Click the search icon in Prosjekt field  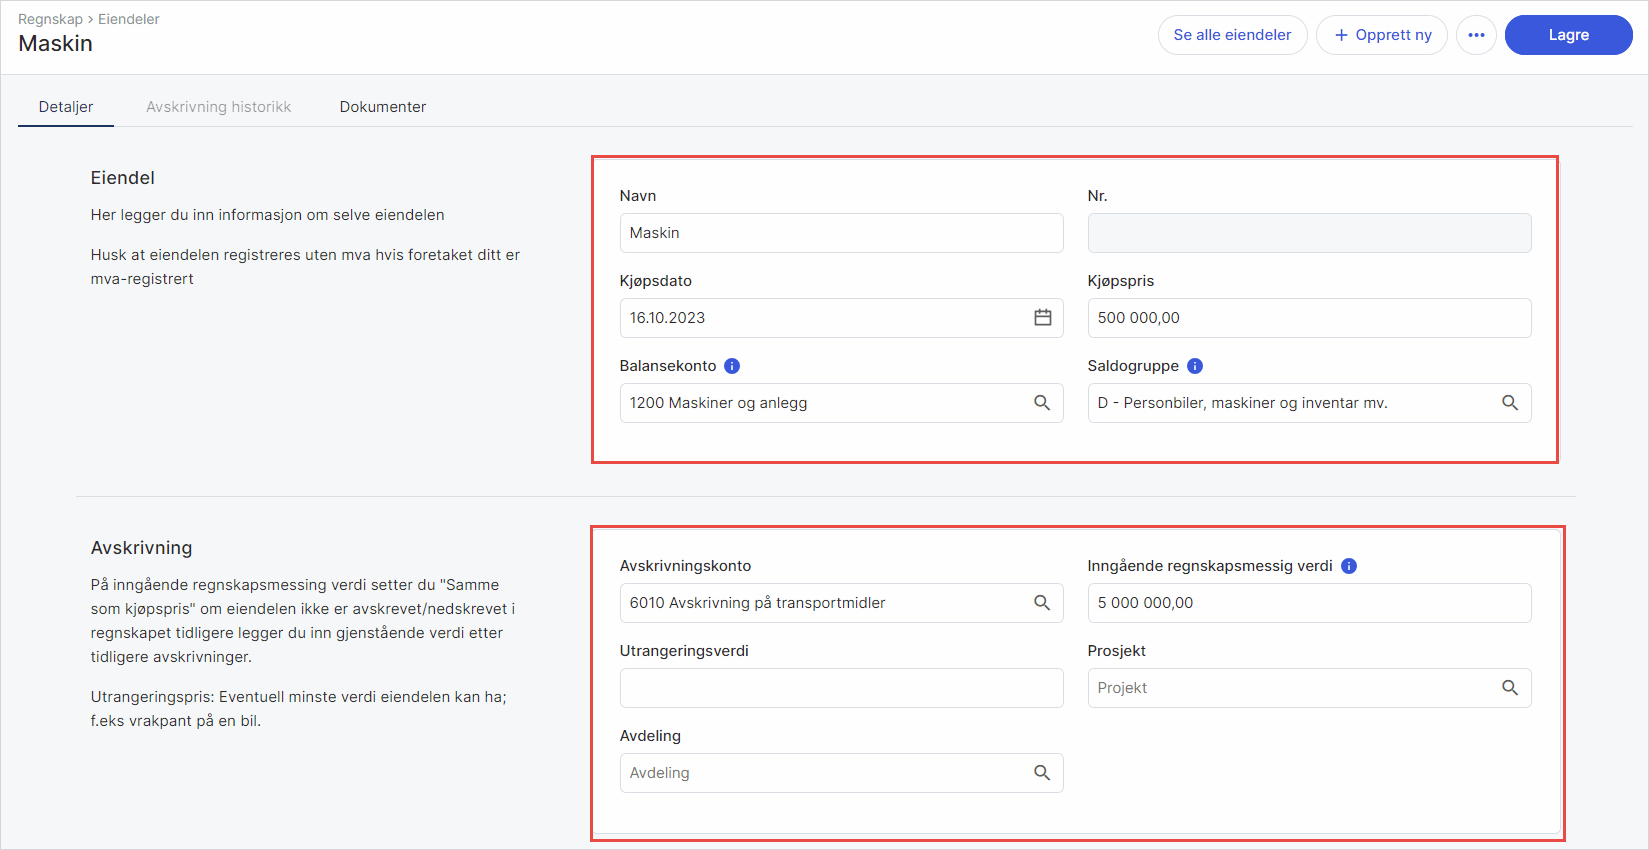tap(1510, 687)
